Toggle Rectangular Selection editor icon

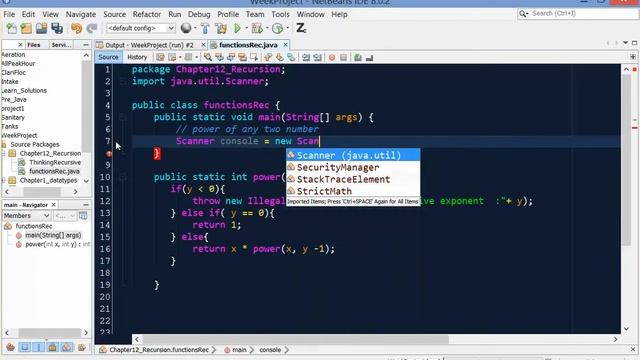point(254,57)
